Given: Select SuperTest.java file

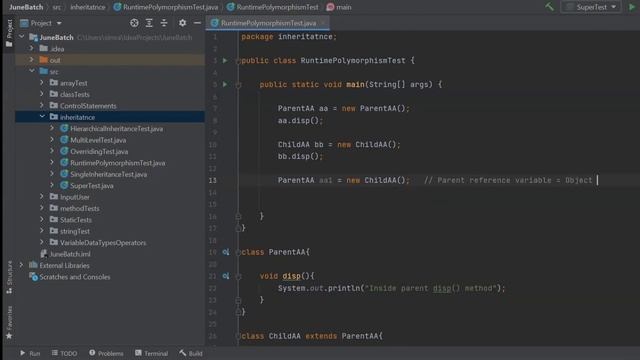Looking at the screenshot, I should (x=91, y=186).
